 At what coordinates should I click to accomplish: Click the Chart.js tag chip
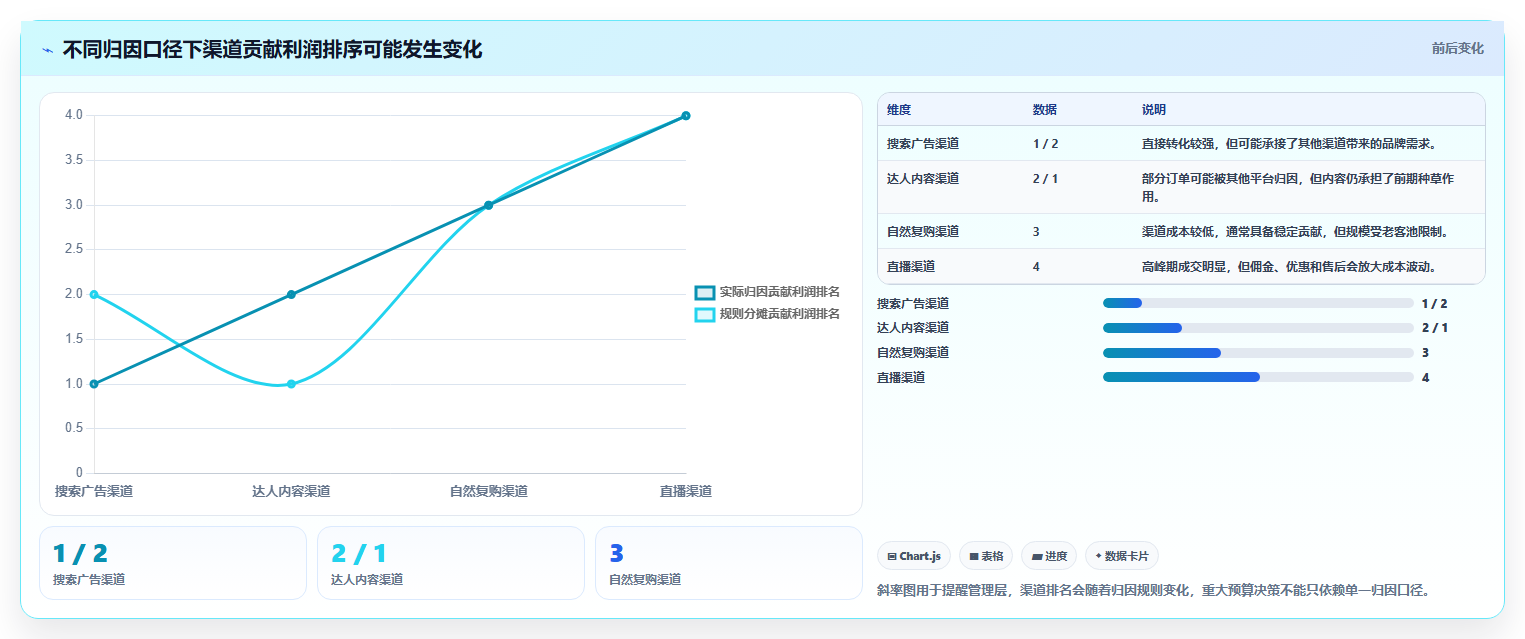(914, 556)
